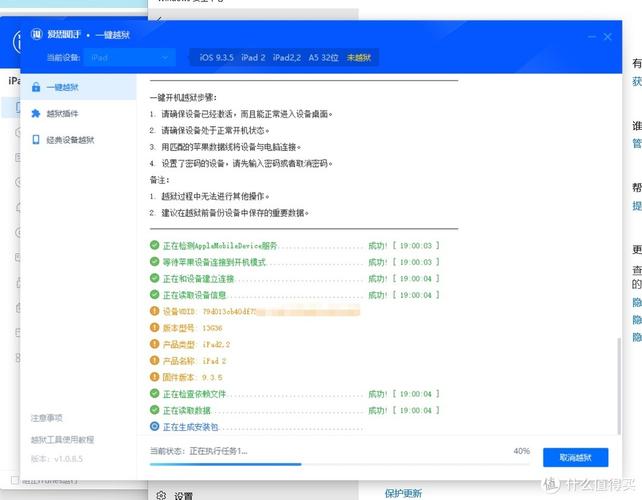
Task: Click the lock icon beside 一键越狱
Action: (x=36, y=87)
